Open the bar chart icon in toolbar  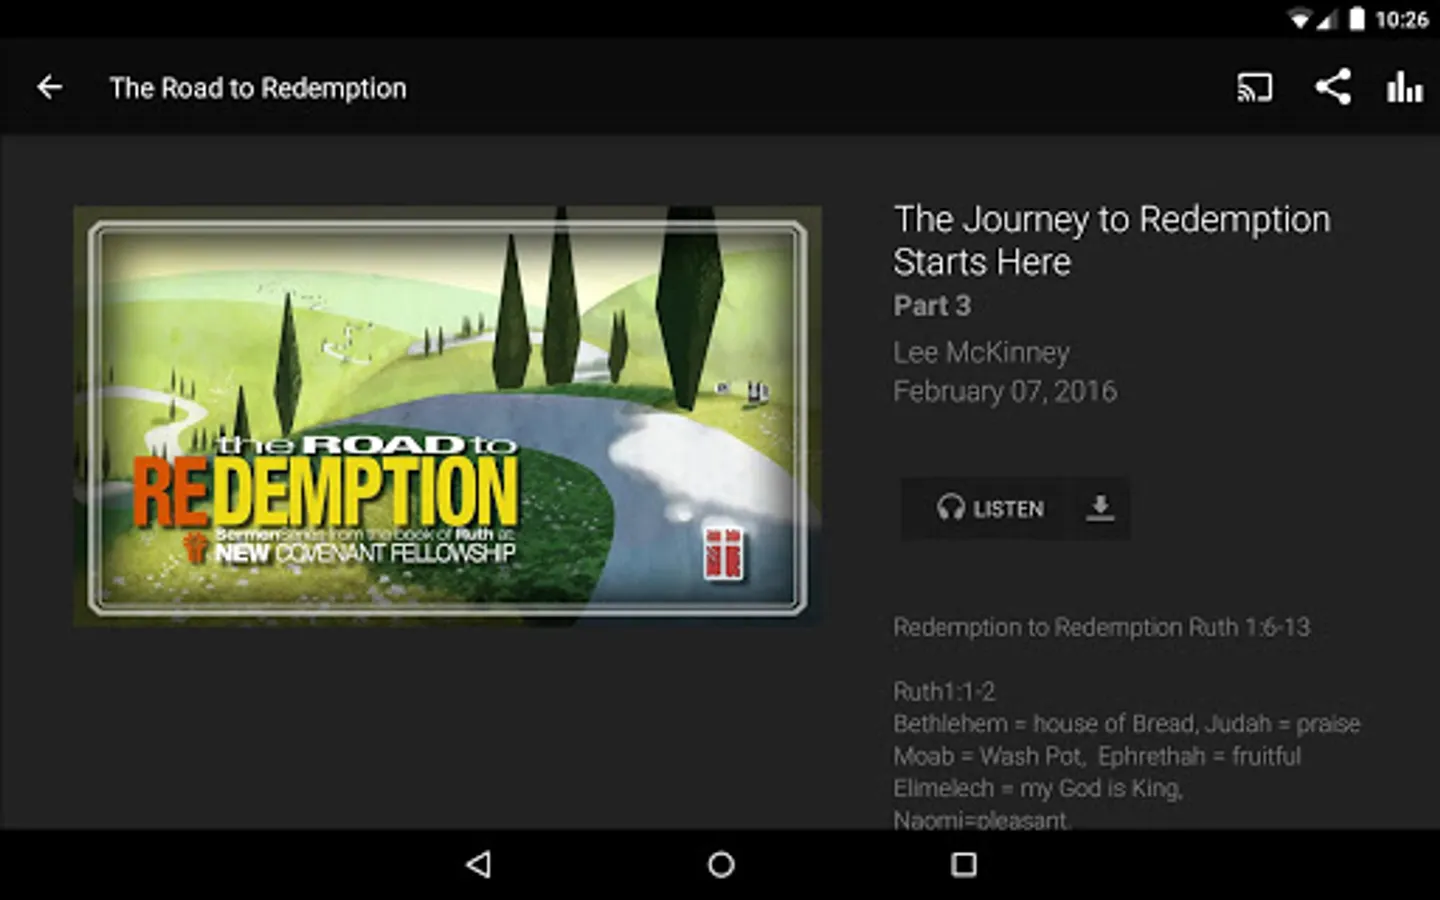[1404, 87]
